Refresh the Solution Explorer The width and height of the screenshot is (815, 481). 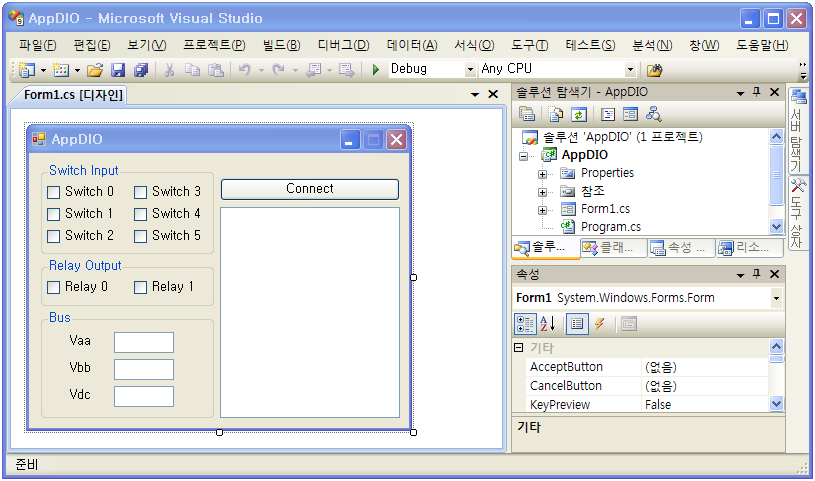pyautogui.click(x=579, y=114)
